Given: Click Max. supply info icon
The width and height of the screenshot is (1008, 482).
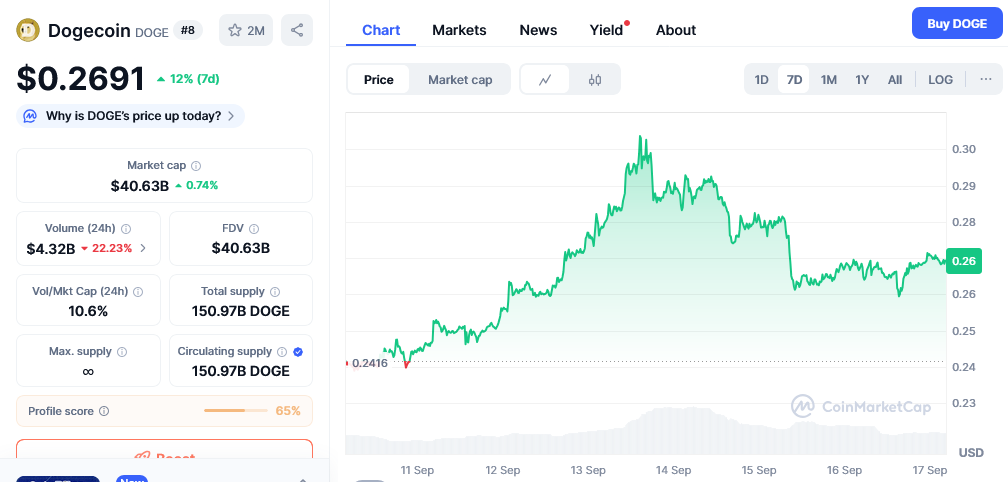Looking at the screenshot, I should (122, 352).
